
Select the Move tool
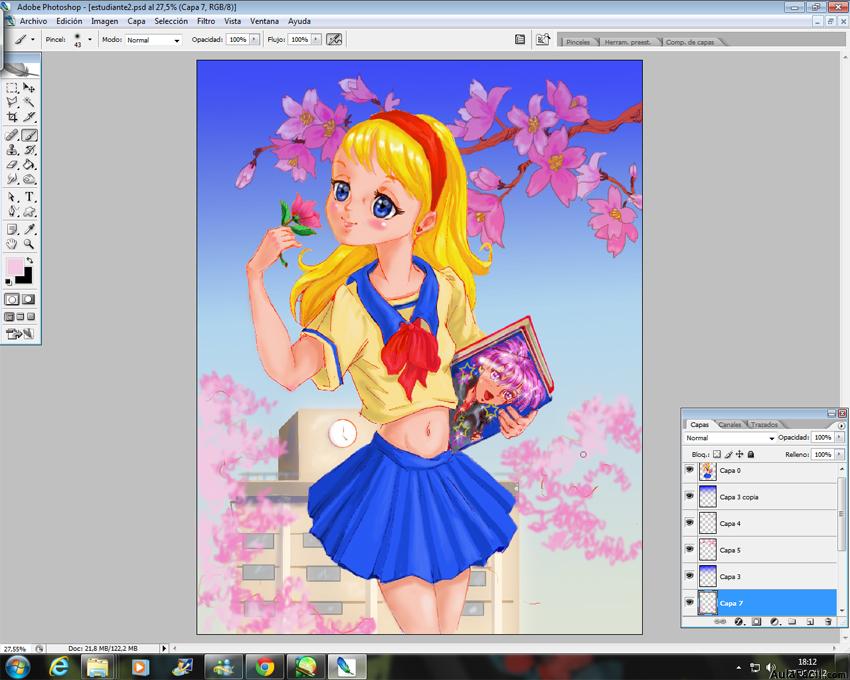(29, 88)
